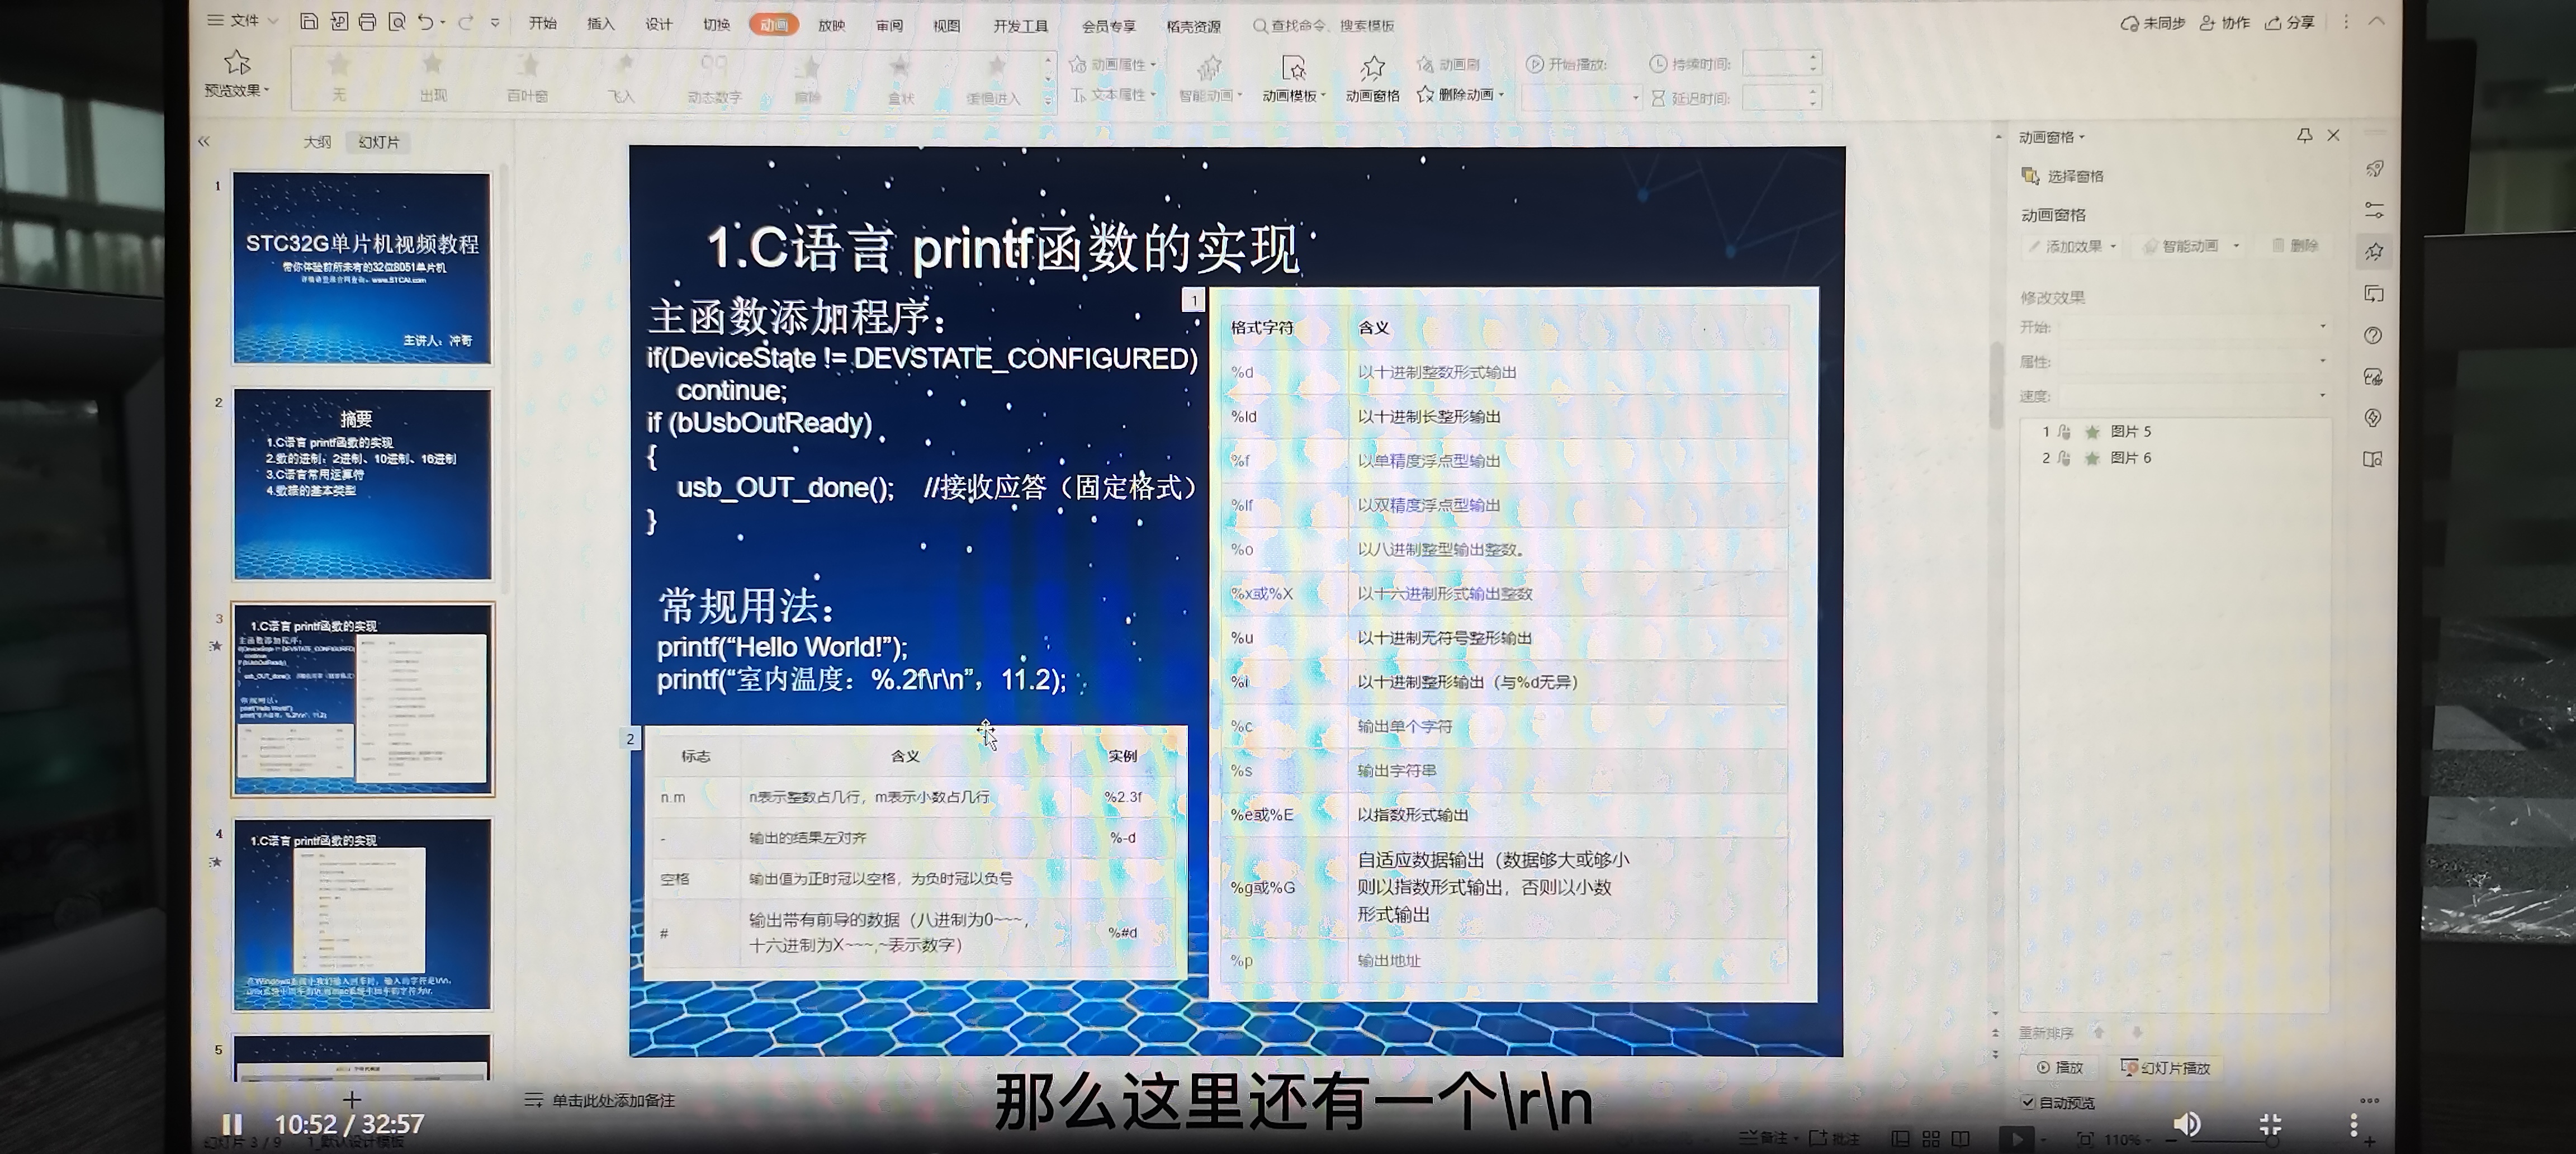Exit fullscreen in the video player
Image resolution: width=2576 pixels, height=1154 pixels.
point(2270,1124)
